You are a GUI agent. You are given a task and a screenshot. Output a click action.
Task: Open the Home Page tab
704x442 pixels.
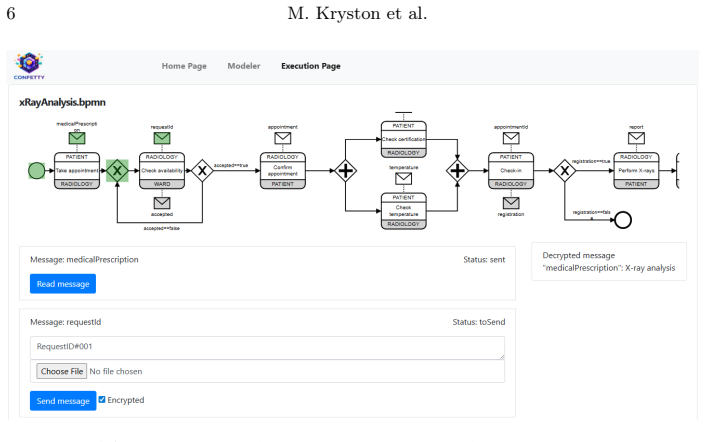(184, 66)
